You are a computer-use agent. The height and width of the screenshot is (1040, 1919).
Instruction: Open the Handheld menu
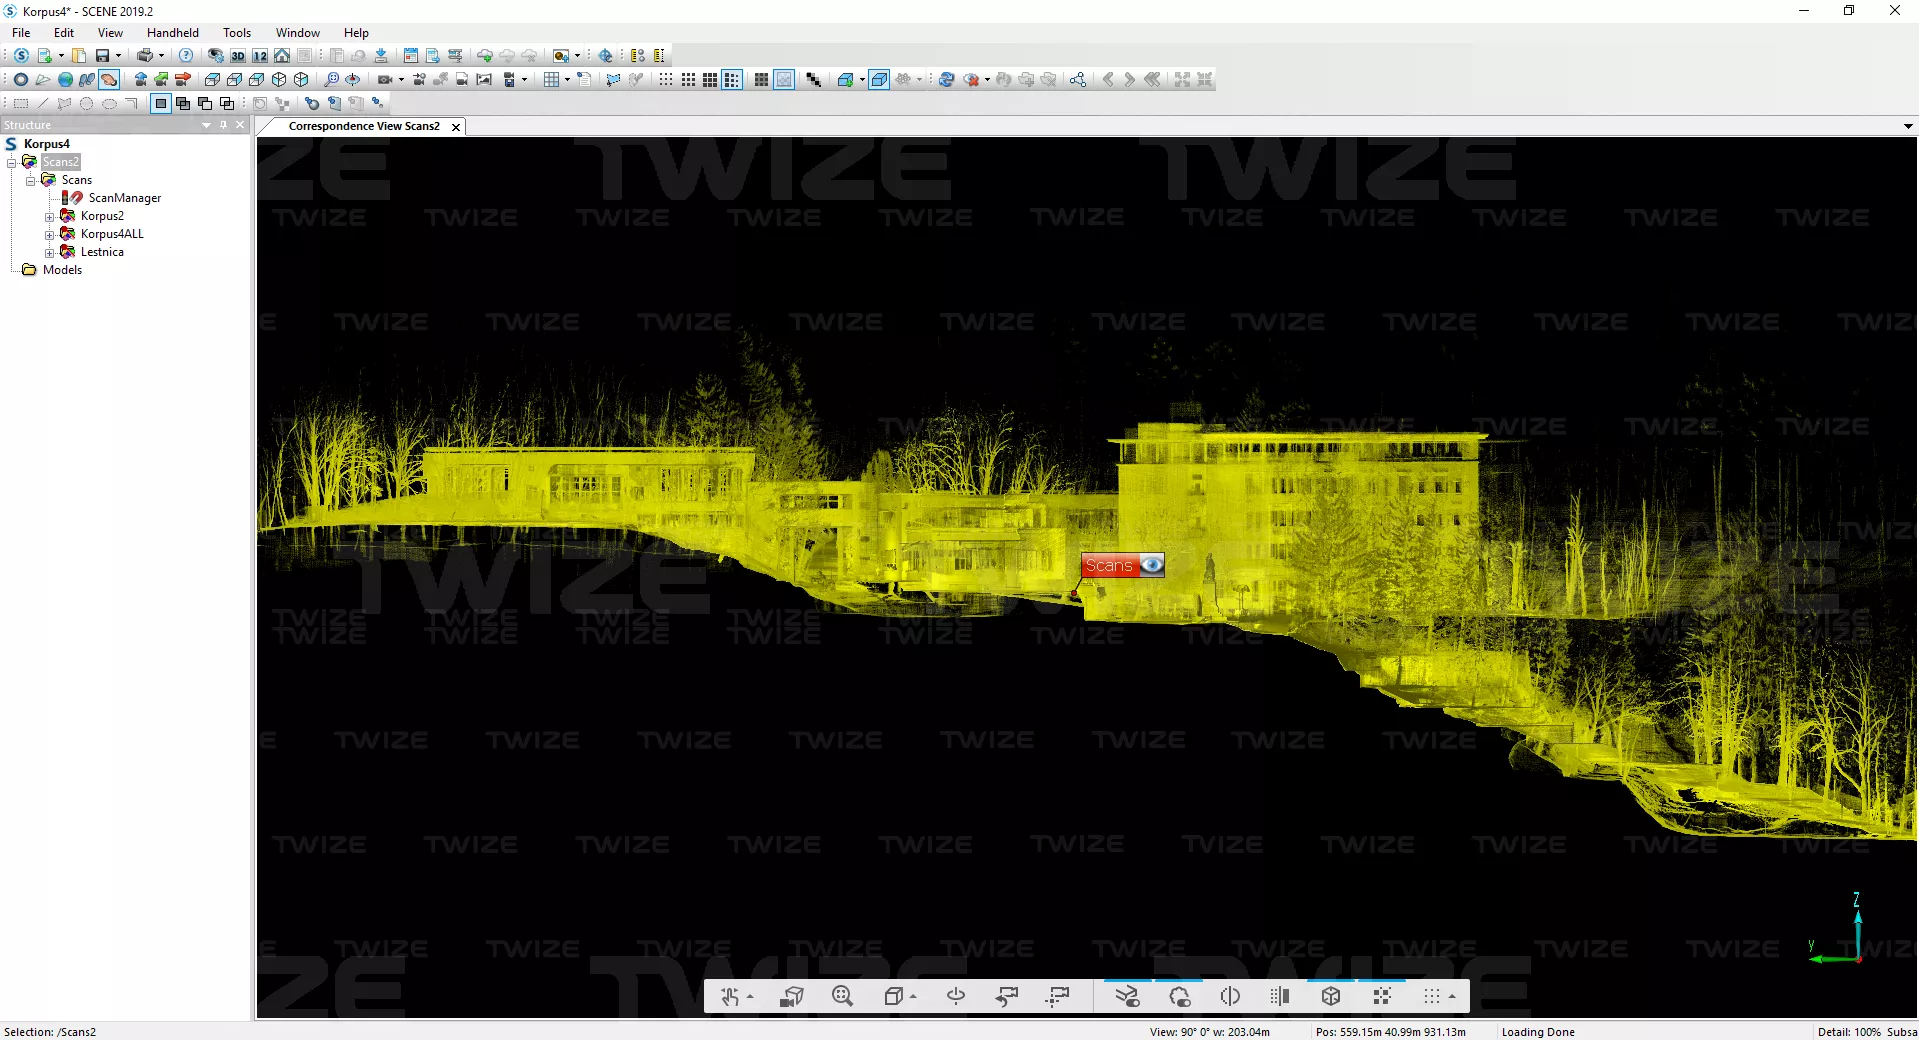[172, 33]
